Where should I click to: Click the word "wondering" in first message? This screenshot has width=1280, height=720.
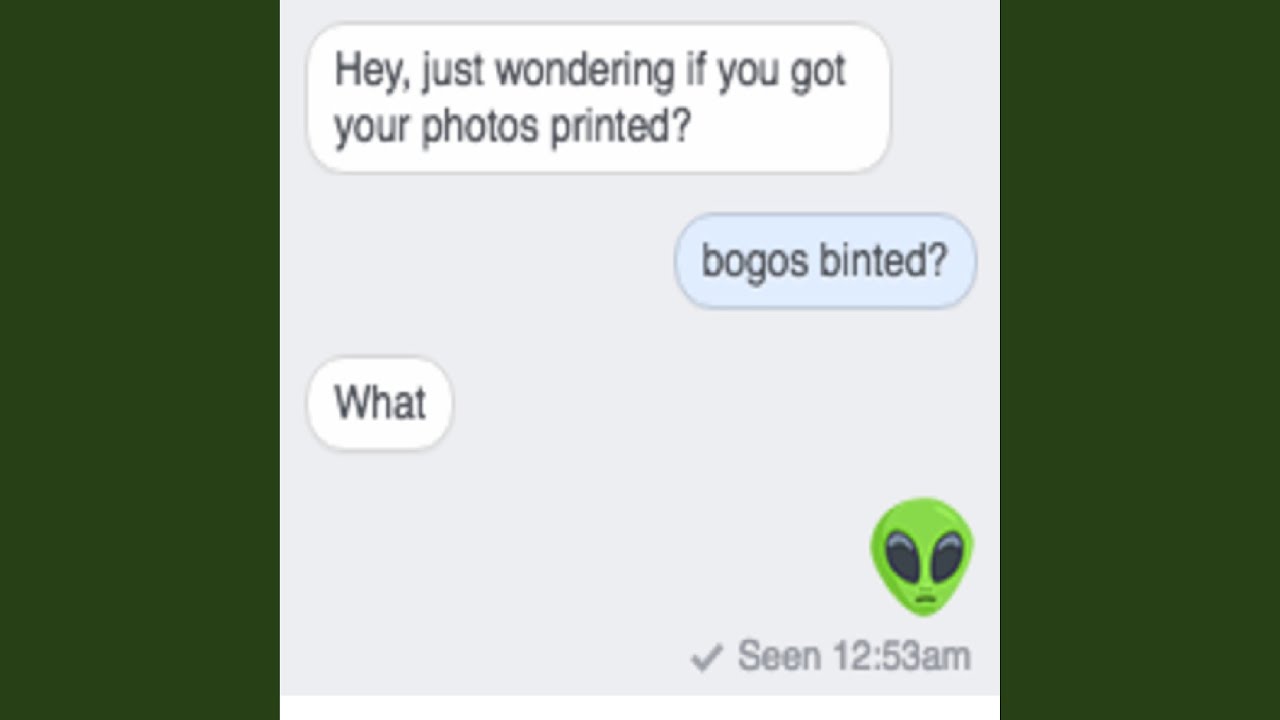[x=585, y=72]
